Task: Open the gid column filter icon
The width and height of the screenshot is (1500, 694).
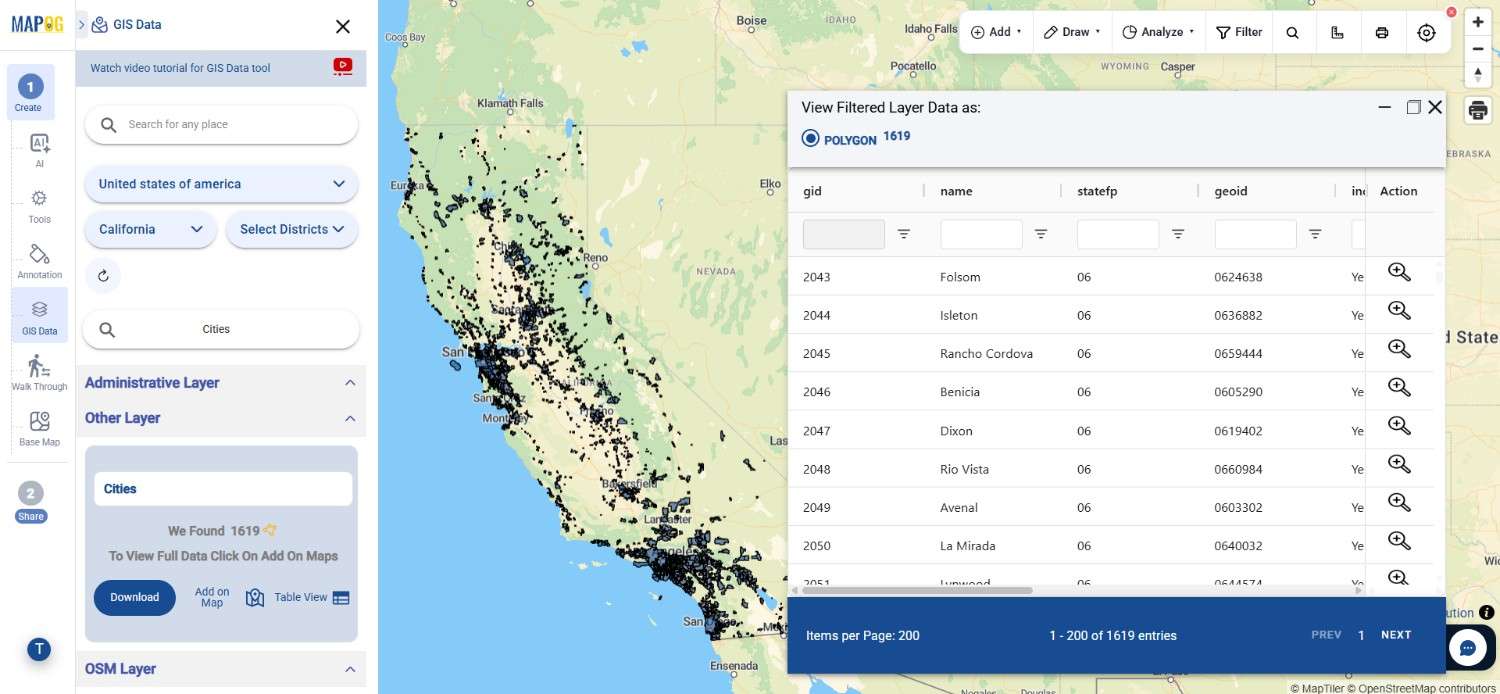Action: point(904,234)
